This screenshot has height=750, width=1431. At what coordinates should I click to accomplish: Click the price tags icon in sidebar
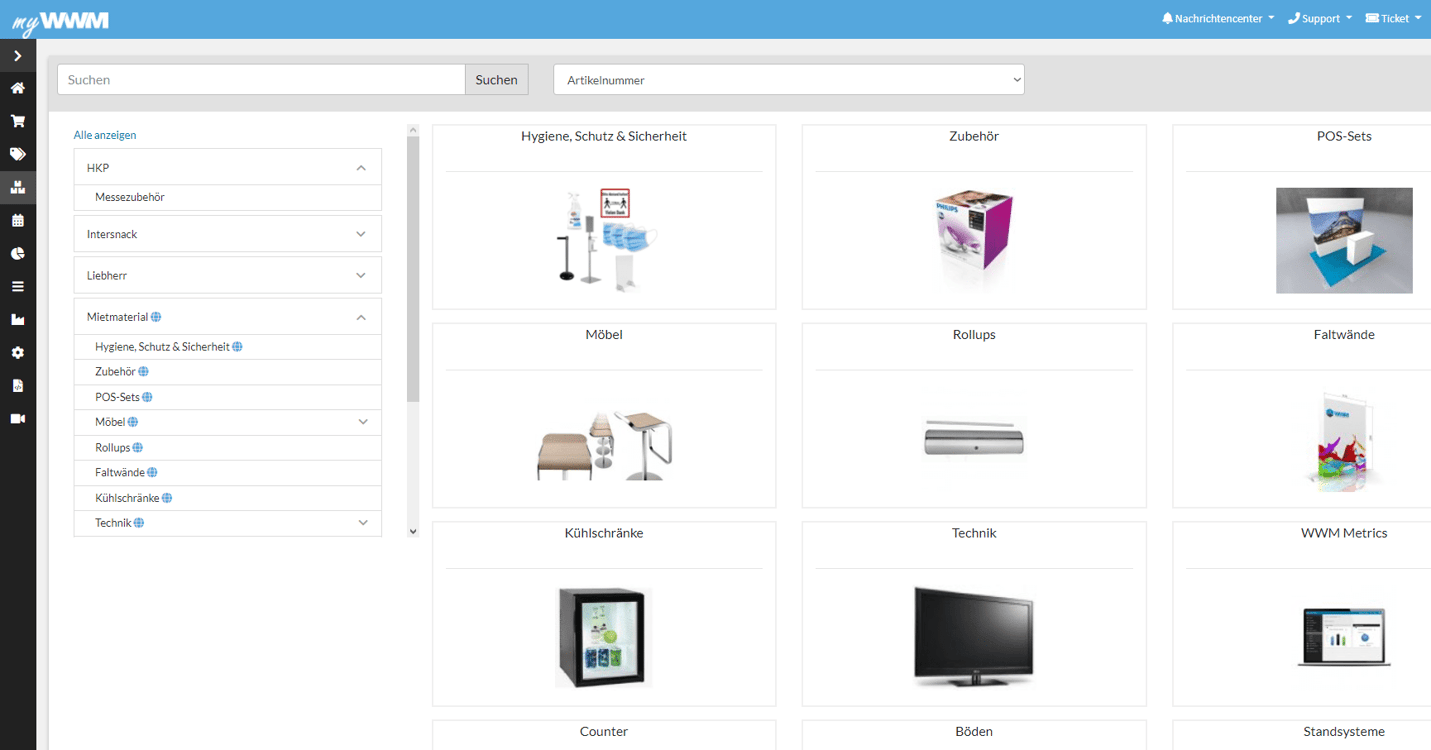pos(17,154)
